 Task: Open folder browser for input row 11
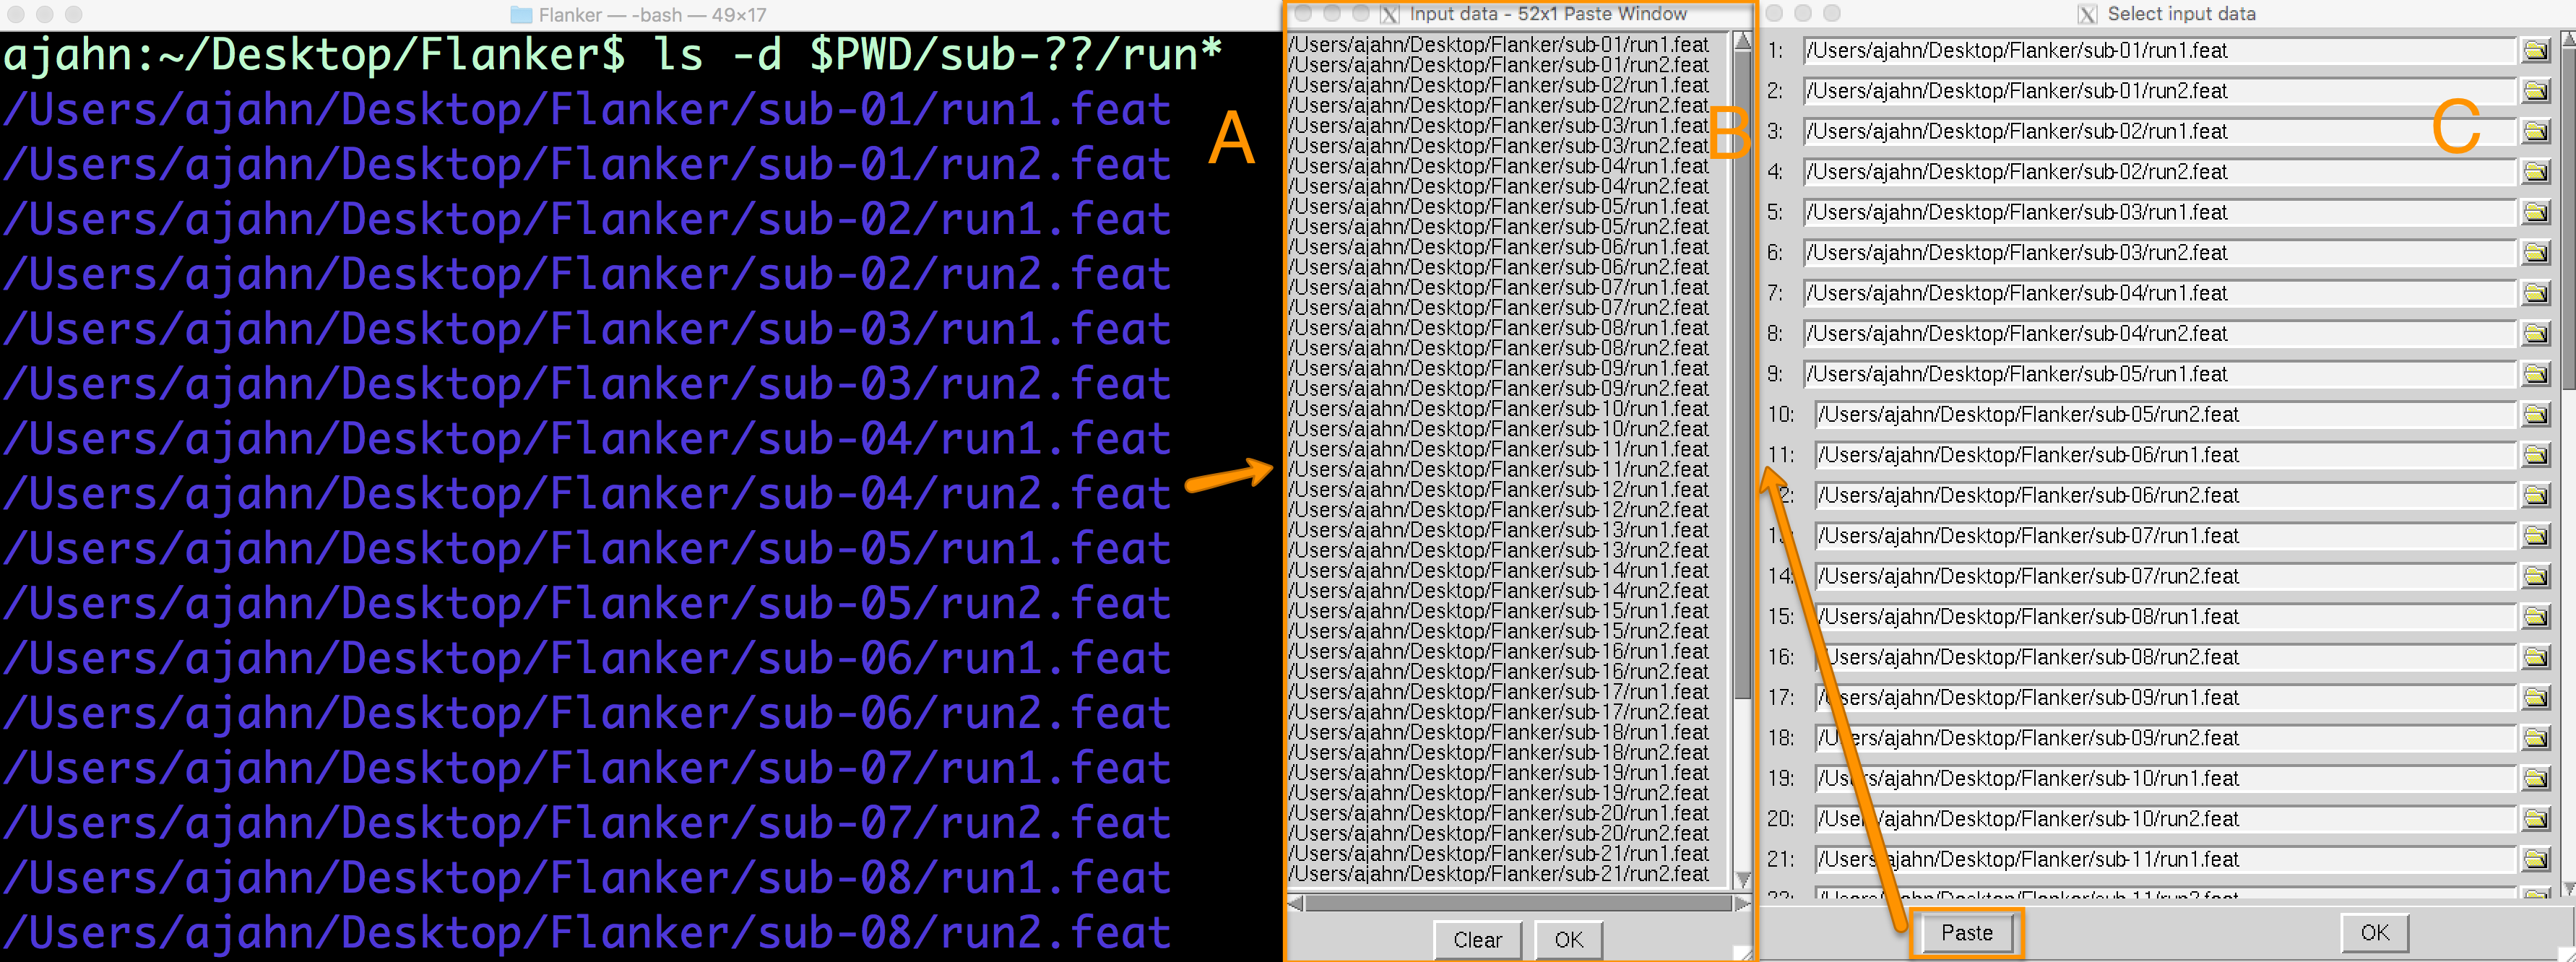[x=2536, y=455]
